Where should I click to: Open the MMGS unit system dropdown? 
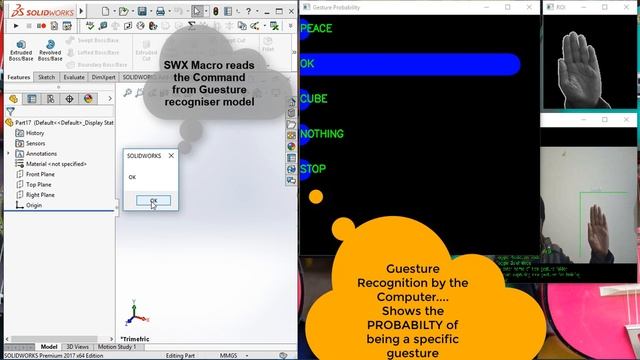[247, 356]
